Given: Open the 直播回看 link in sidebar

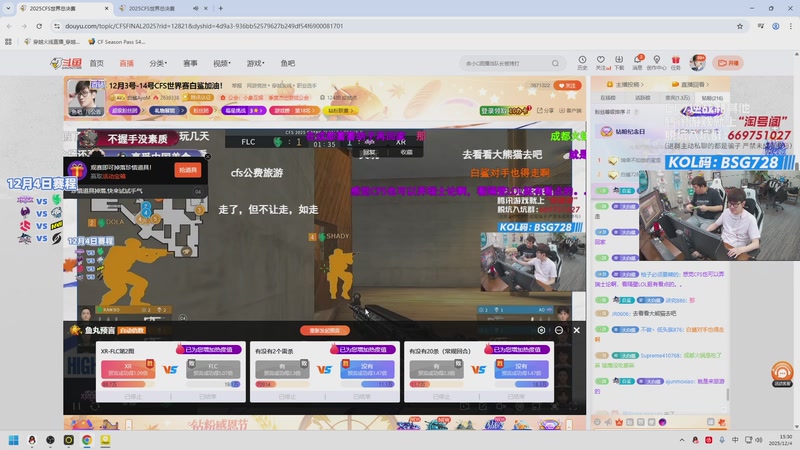Looking at the screenshot, I should coord(690,84).
